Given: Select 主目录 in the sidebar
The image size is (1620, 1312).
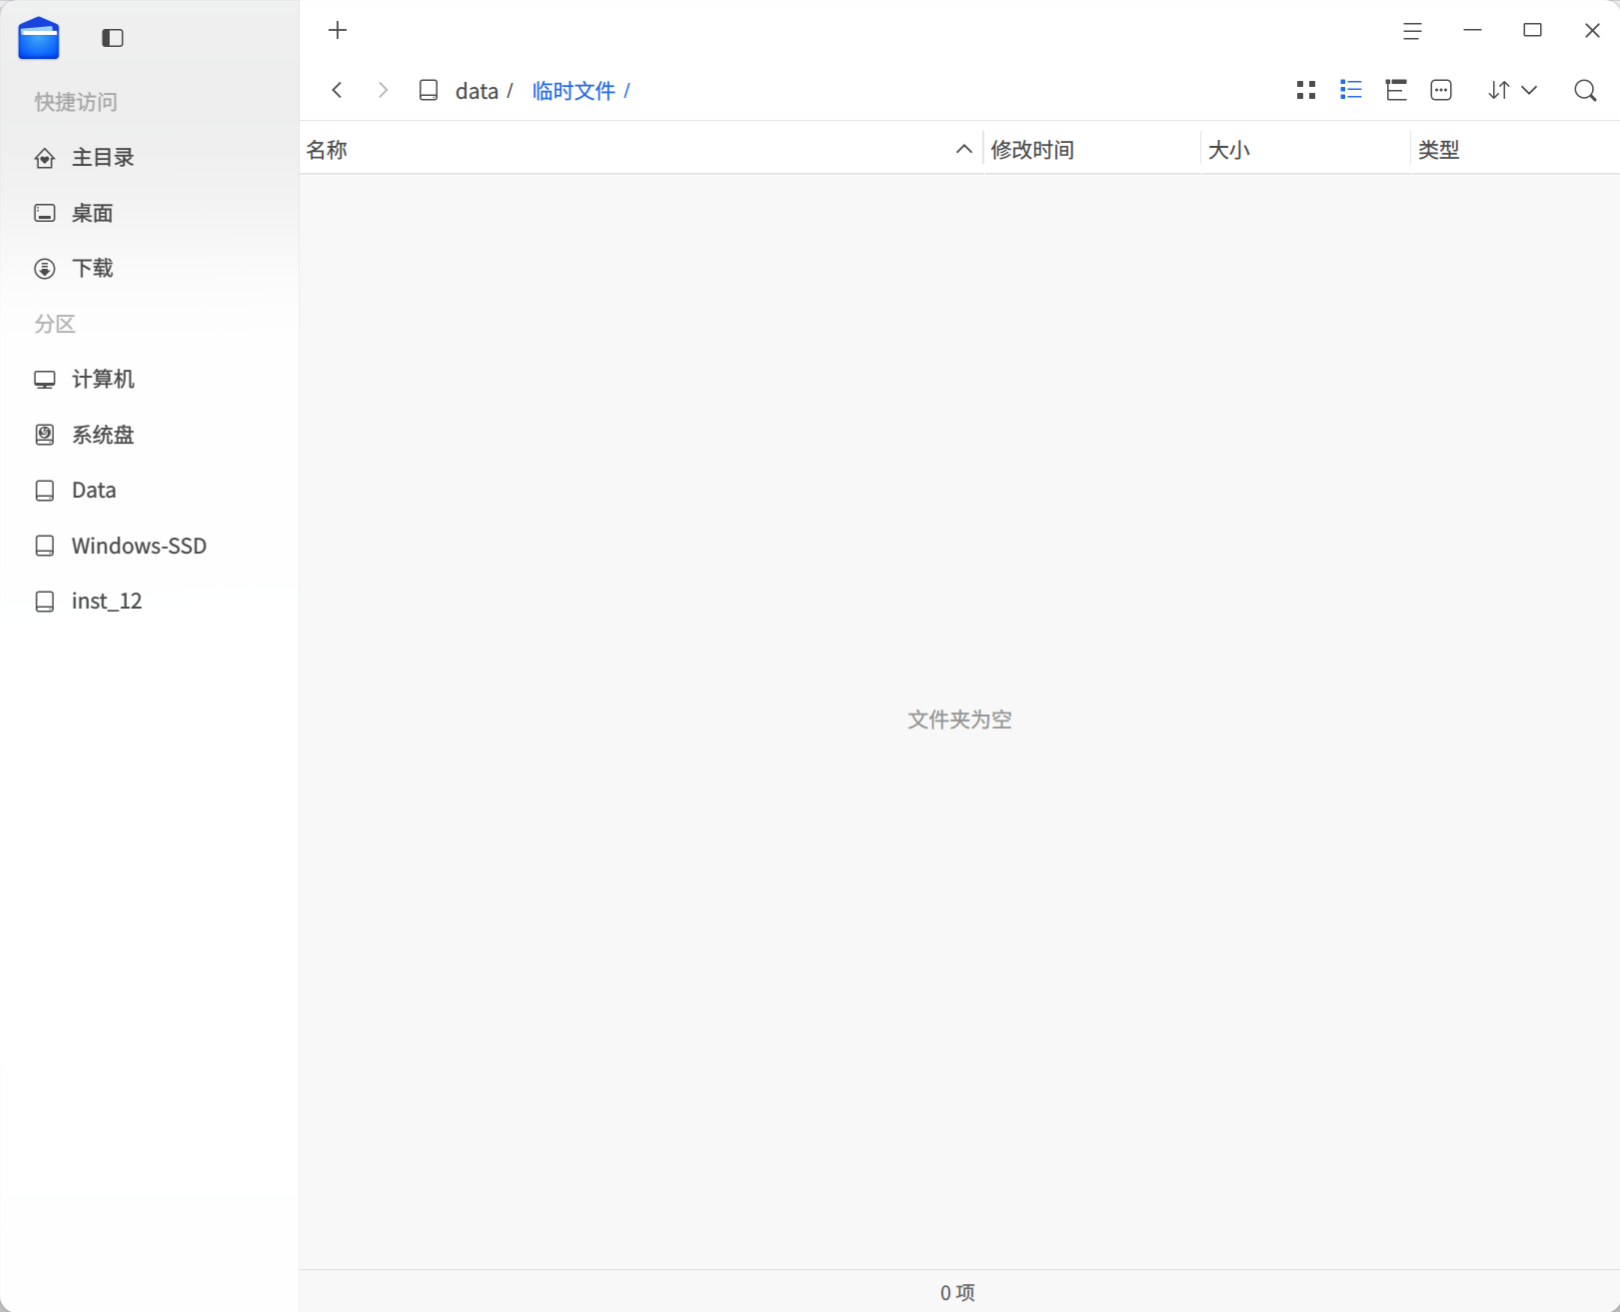Looking at the screenshot, I should 101,157.
